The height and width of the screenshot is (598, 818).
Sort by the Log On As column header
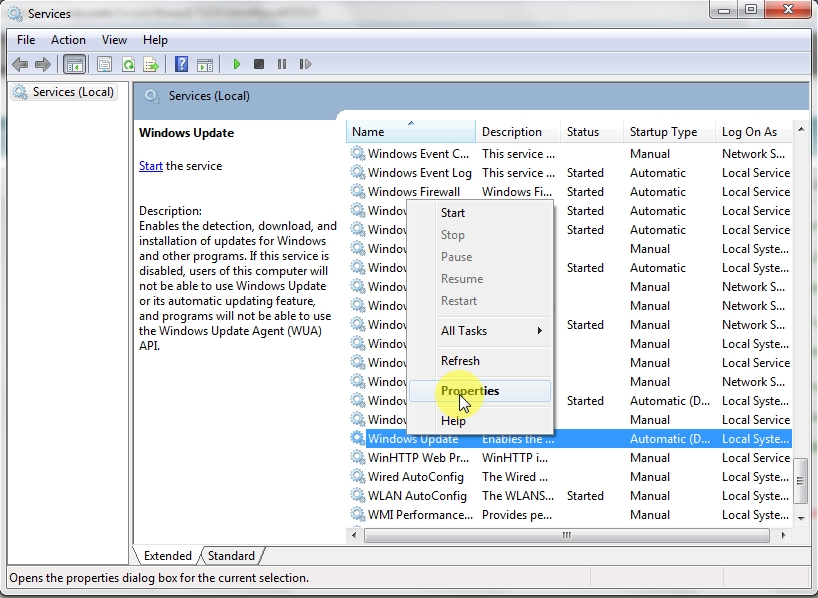point(753,131)
